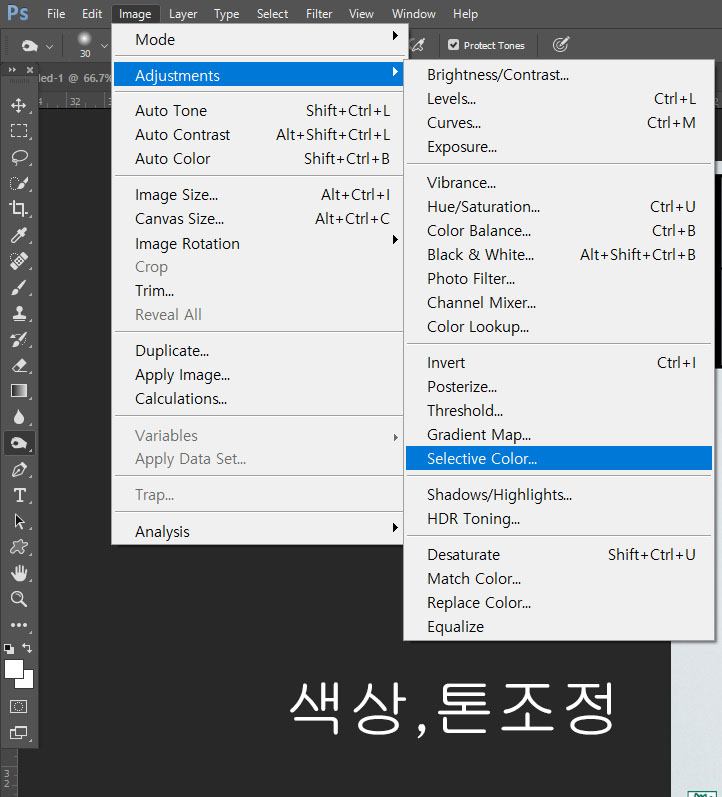Choose Black & White adjustment
The width and height of the screenshot is (722, 797).
click(x=559, y=254)
